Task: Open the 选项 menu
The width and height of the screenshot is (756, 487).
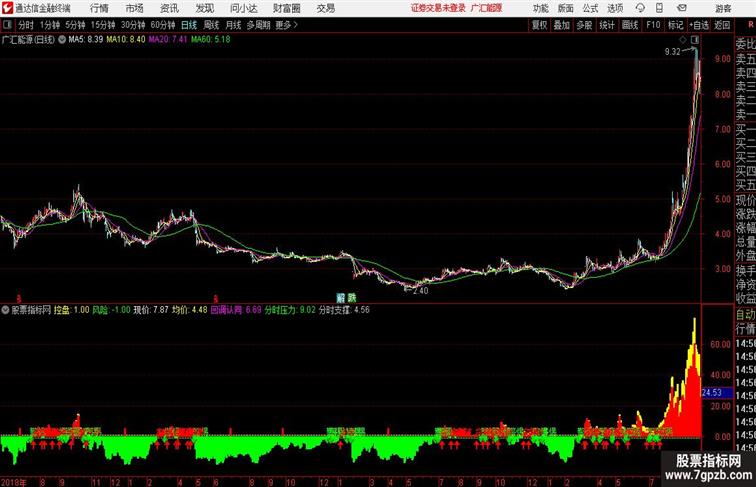Action: coord(615,8)
